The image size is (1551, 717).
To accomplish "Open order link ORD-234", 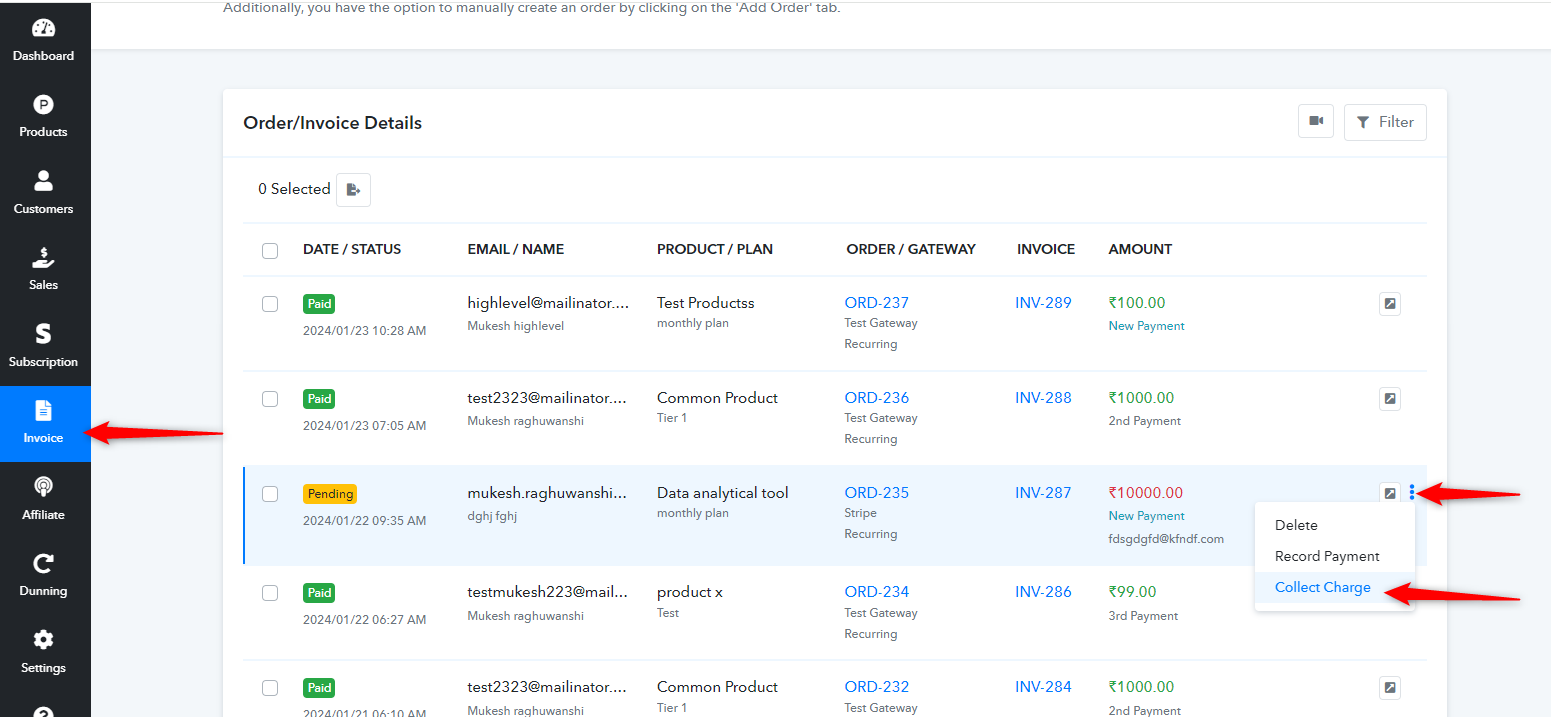I will (877, 591).
